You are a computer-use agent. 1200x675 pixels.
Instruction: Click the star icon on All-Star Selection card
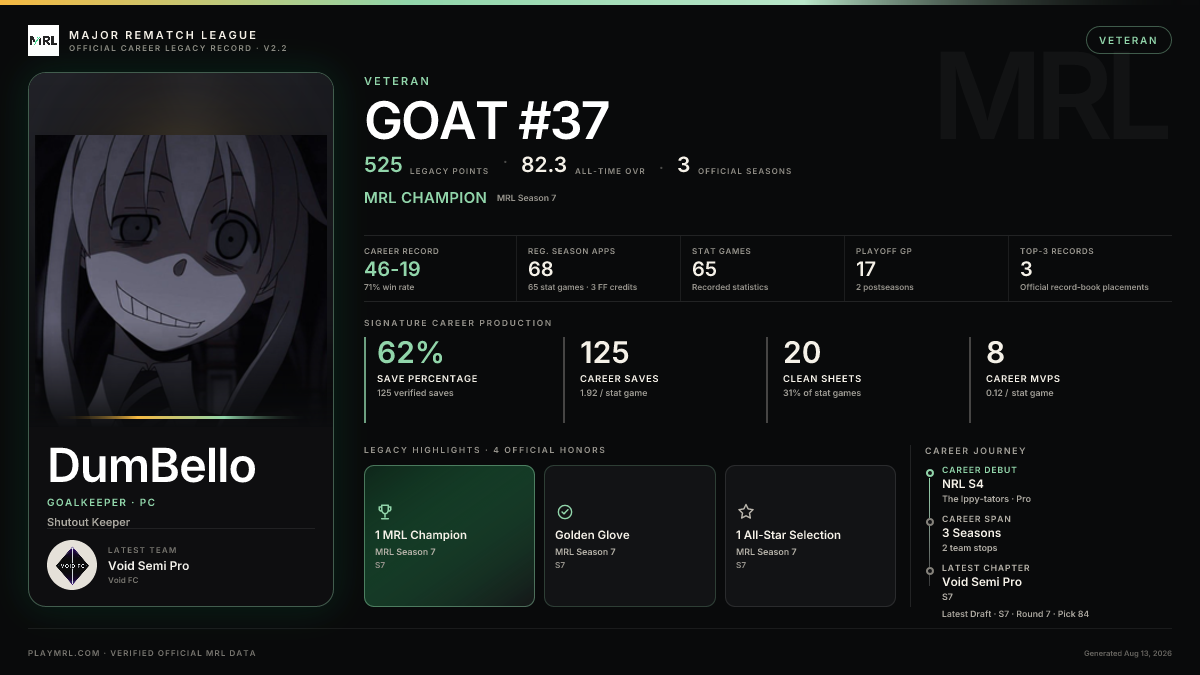coord(745,512)
